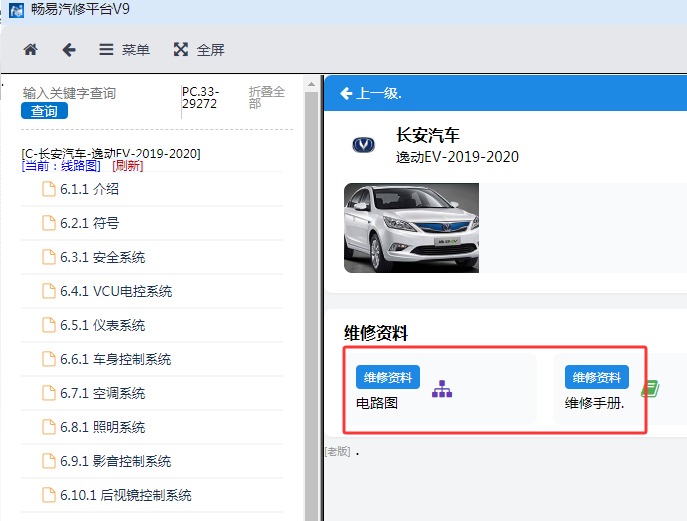
Task: Click the Changan car brand logo
Action: coord(364,145)
